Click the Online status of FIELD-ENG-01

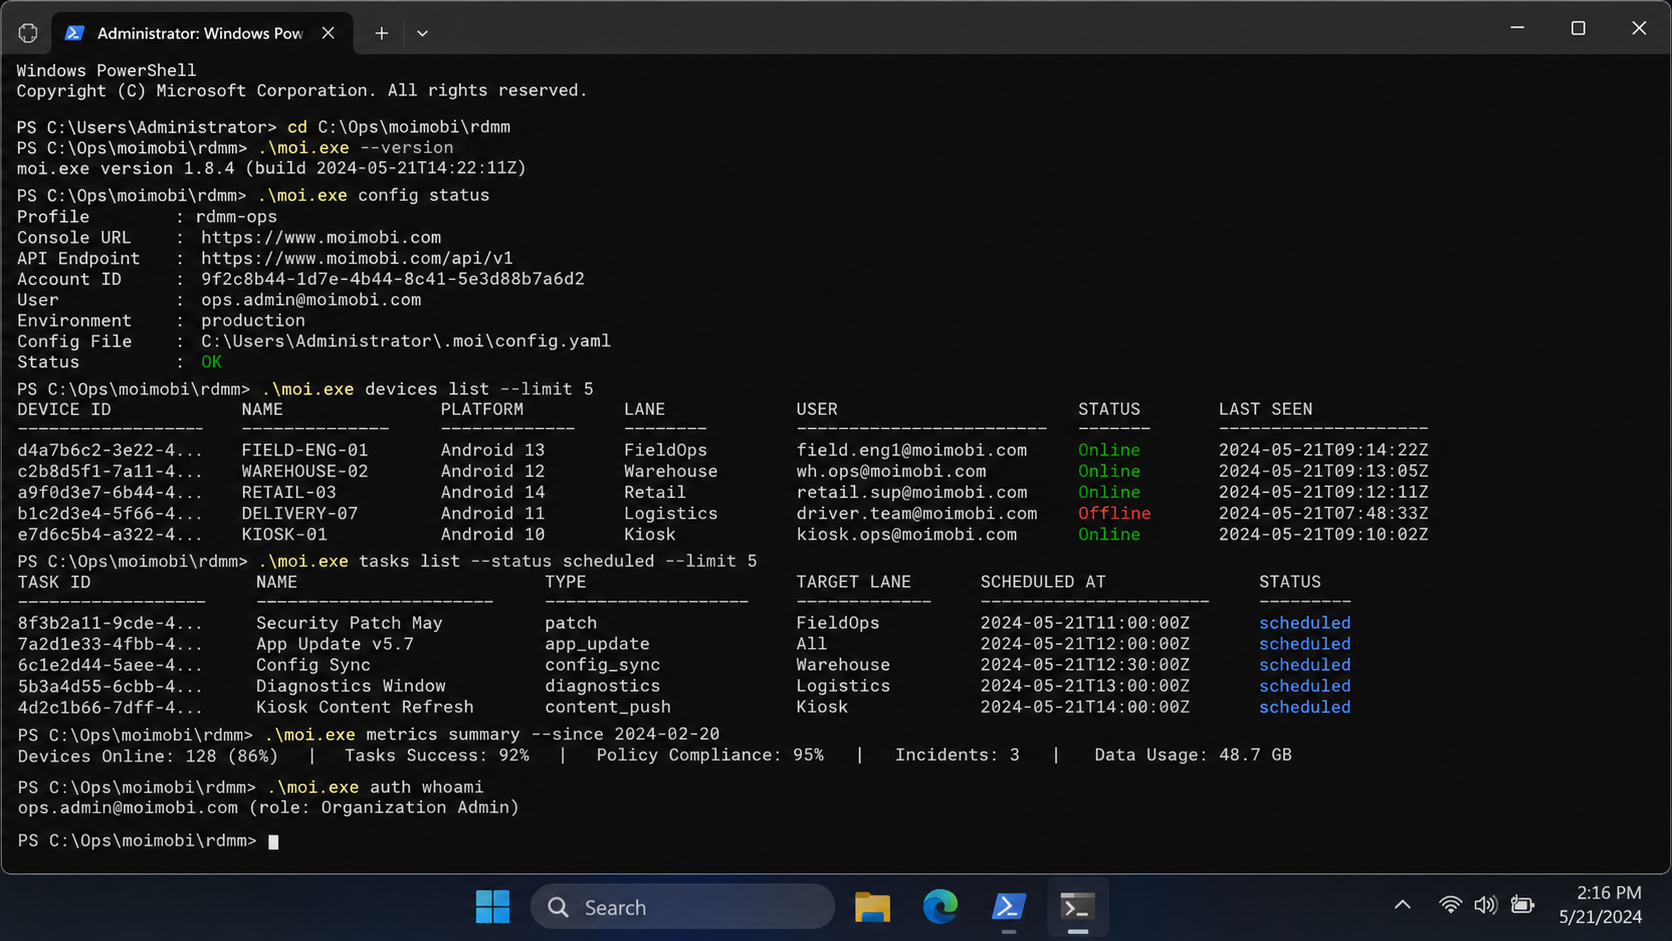click(1109, 451)
